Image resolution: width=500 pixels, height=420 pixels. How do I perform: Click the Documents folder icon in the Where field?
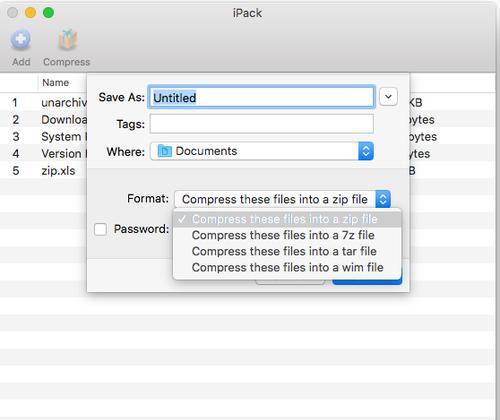coord(164,151)
